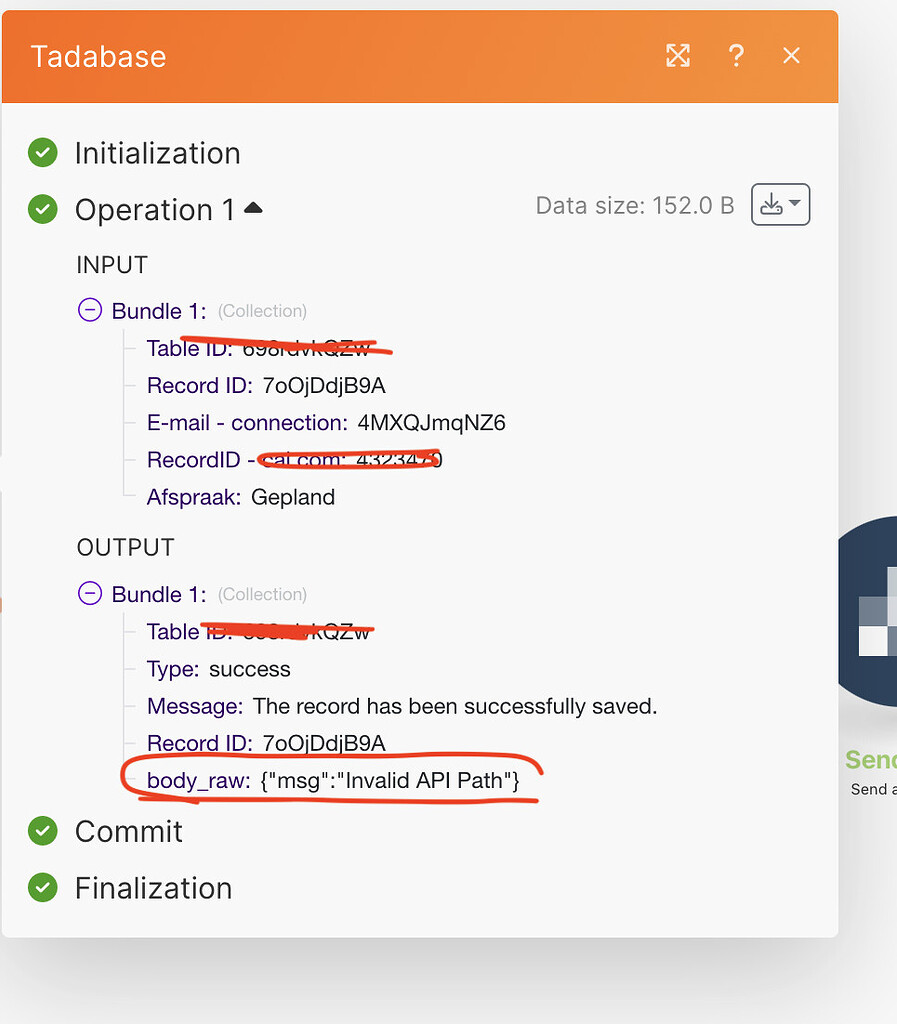This screenshot has height=1024, width=897.
Task: Collapse Bundle 1 under OUTPUT
Action: pyautogui.click(x=90, y=593)
